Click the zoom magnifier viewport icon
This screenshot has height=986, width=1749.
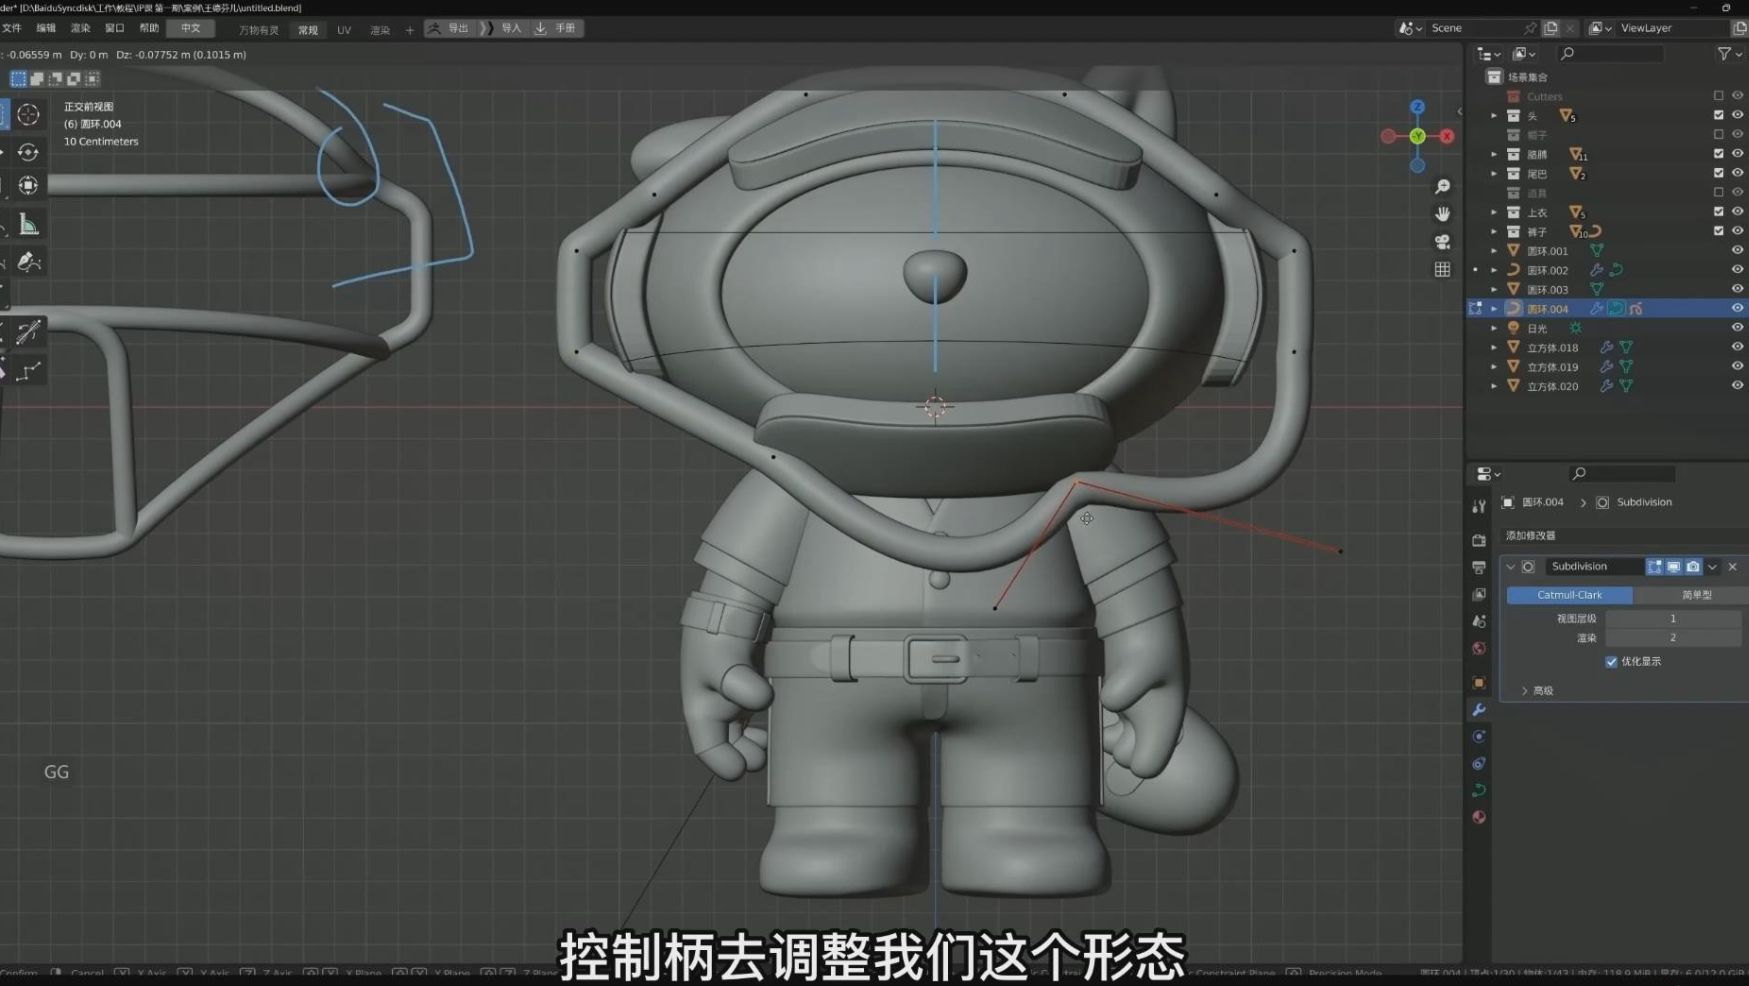pos(1442,187)
